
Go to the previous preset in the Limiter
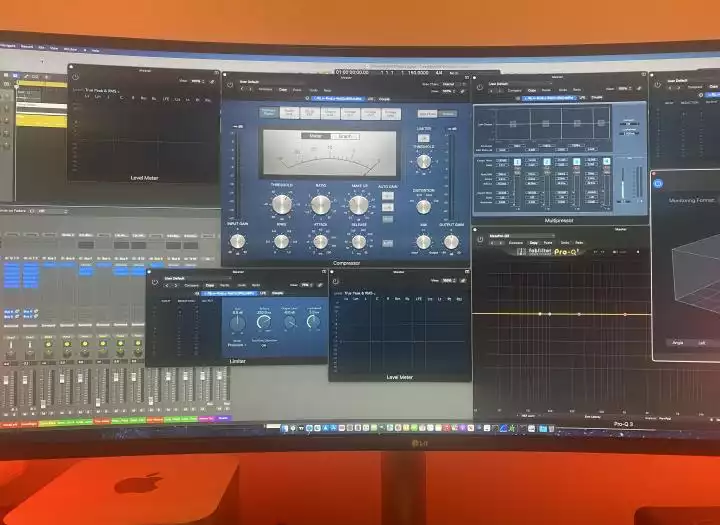166,285
